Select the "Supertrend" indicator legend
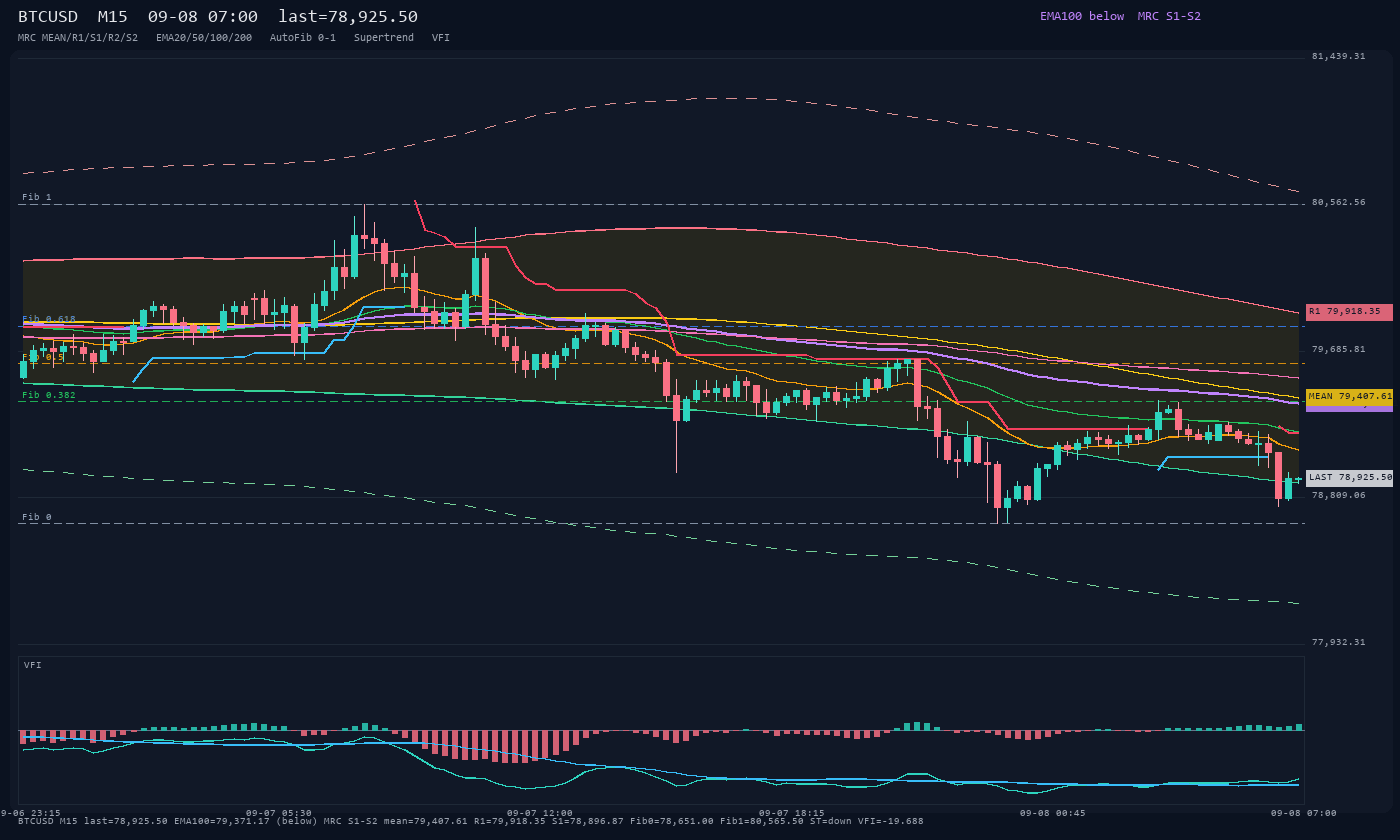 [384, 38]
